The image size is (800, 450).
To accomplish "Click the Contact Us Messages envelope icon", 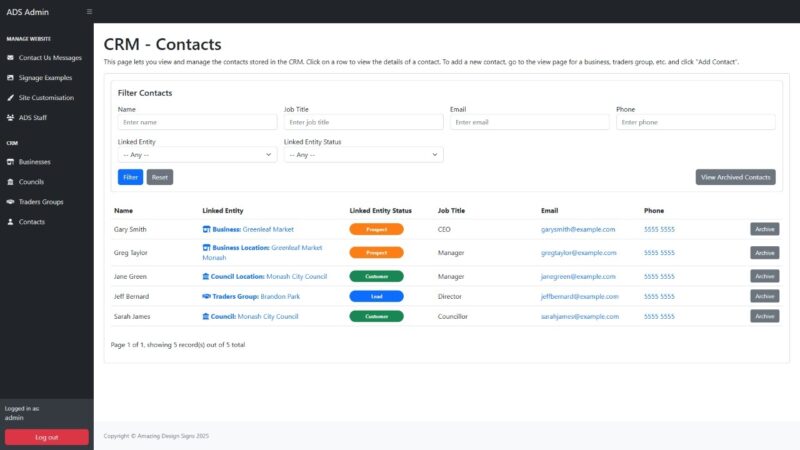I will click(10, 57).
